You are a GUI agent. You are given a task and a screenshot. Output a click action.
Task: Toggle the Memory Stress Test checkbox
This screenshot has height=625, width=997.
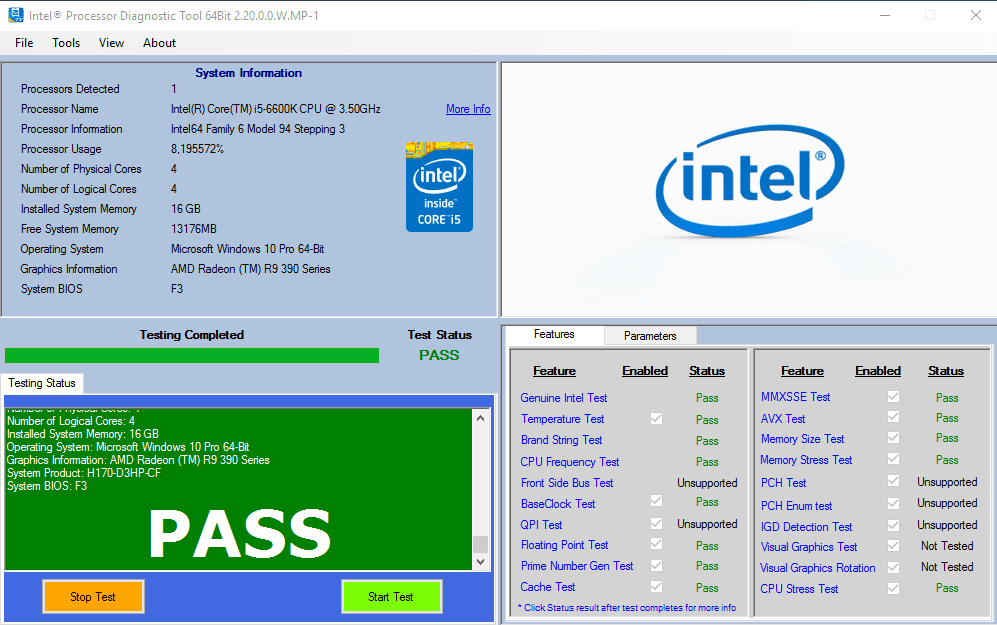[893, 458]
